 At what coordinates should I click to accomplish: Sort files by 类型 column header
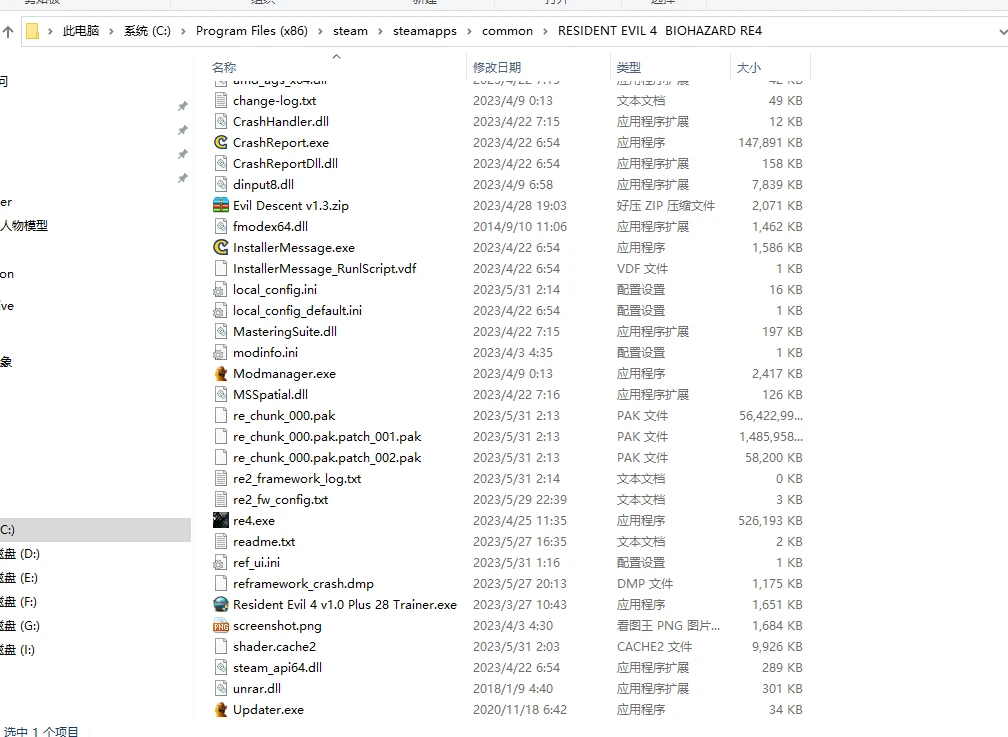[x=628, y=68]
